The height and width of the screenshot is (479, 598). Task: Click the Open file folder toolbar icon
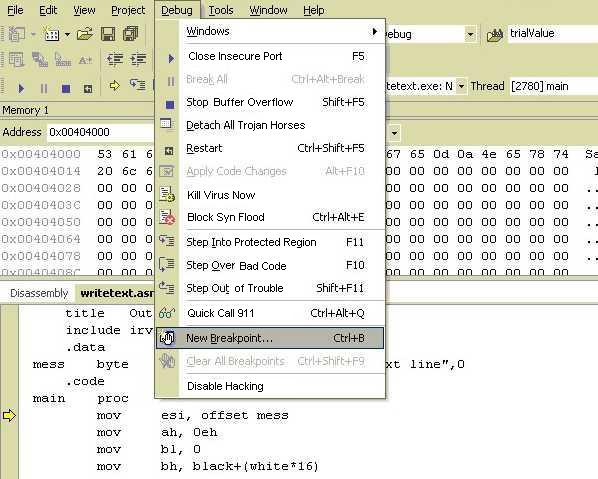point(85,34)
